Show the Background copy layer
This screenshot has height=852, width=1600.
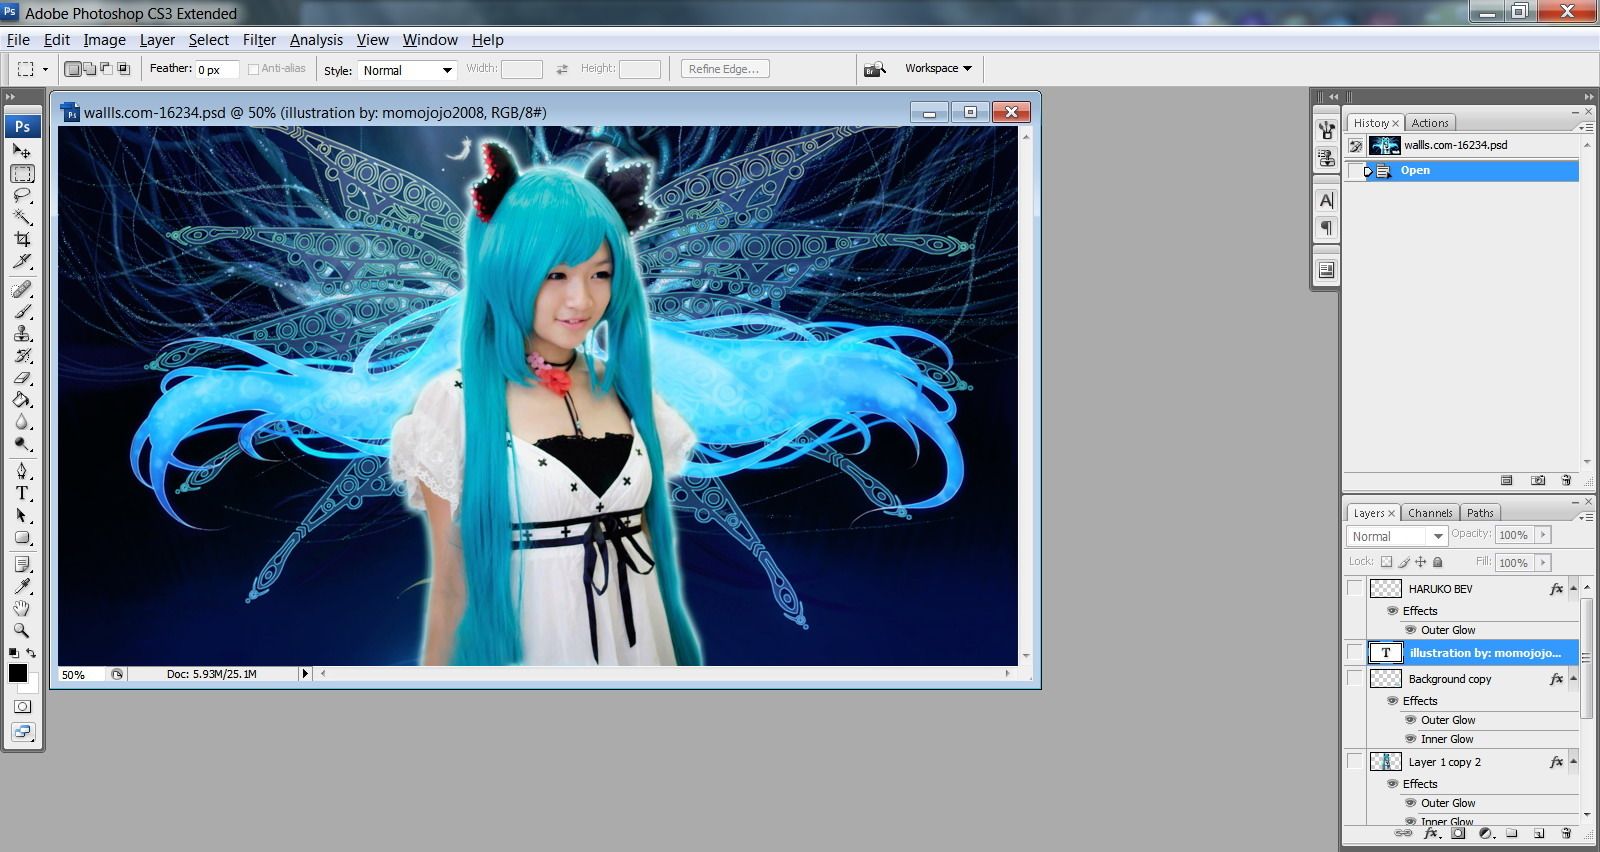1355,678
